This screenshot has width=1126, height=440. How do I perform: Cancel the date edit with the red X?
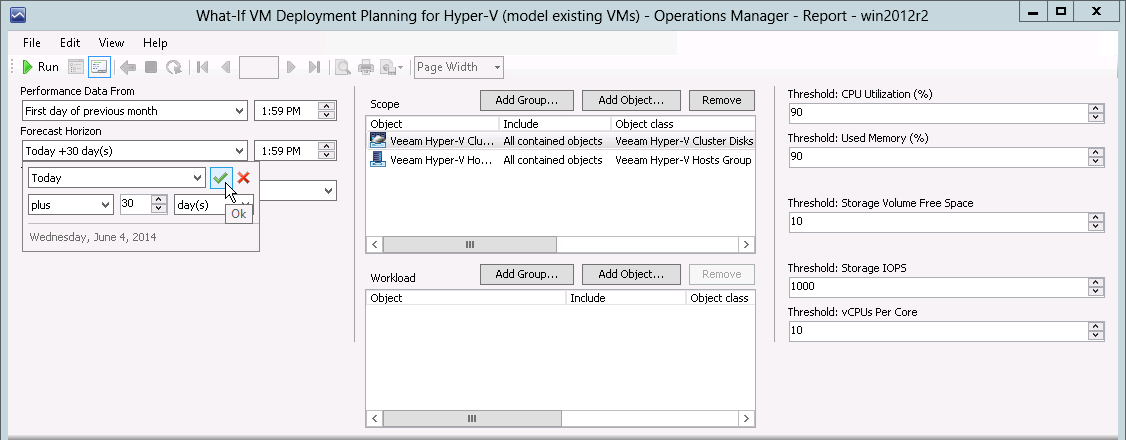243,178
